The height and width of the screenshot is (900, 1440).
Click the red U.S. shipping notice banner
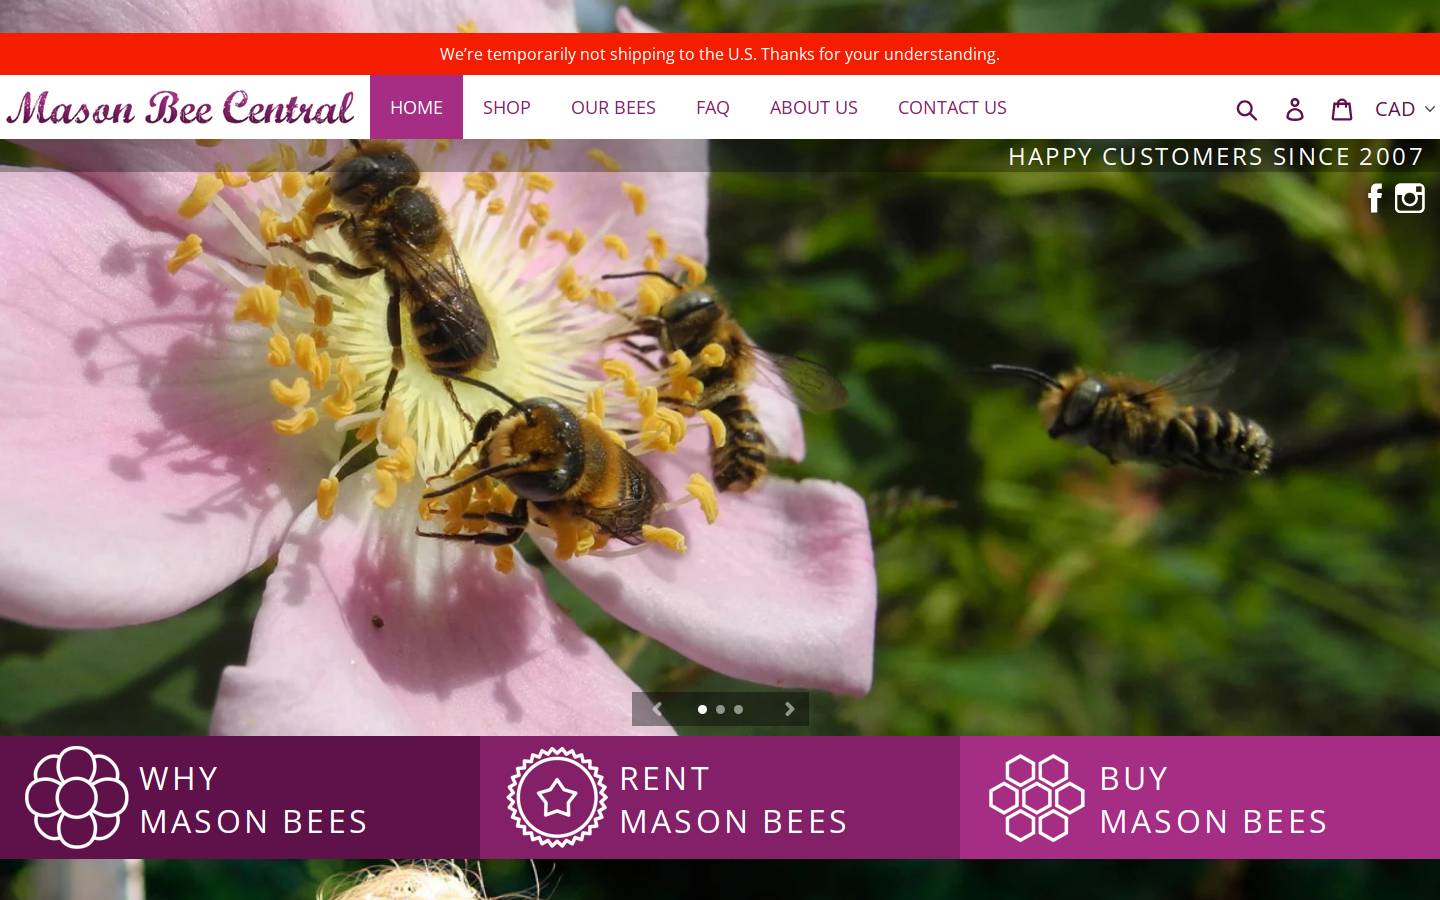pyautogui.click(x=720, y=54)
